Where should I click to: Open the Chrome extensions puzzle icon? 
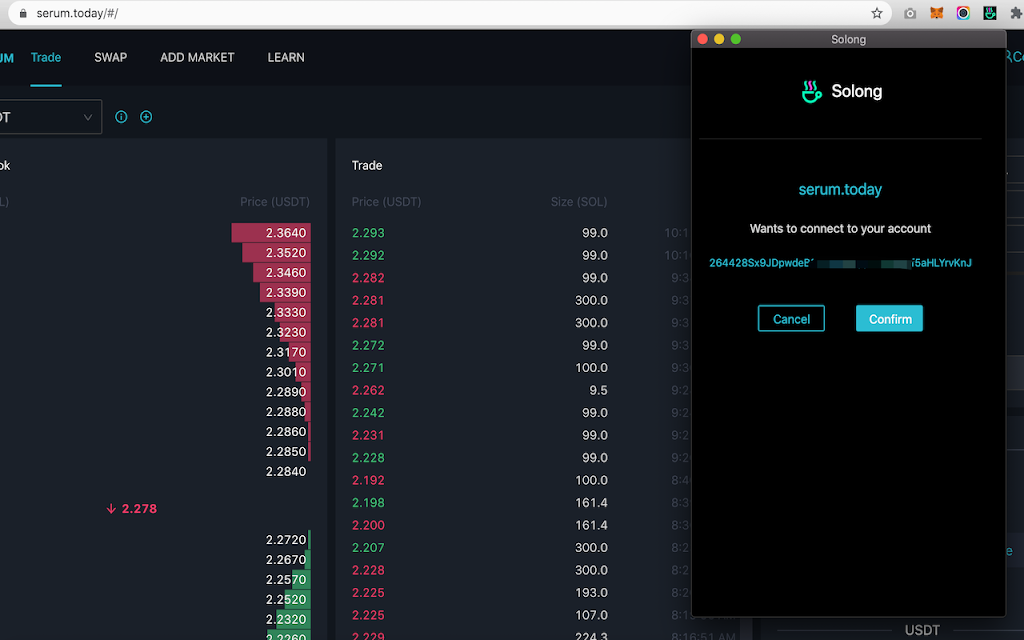point(1016,13)
